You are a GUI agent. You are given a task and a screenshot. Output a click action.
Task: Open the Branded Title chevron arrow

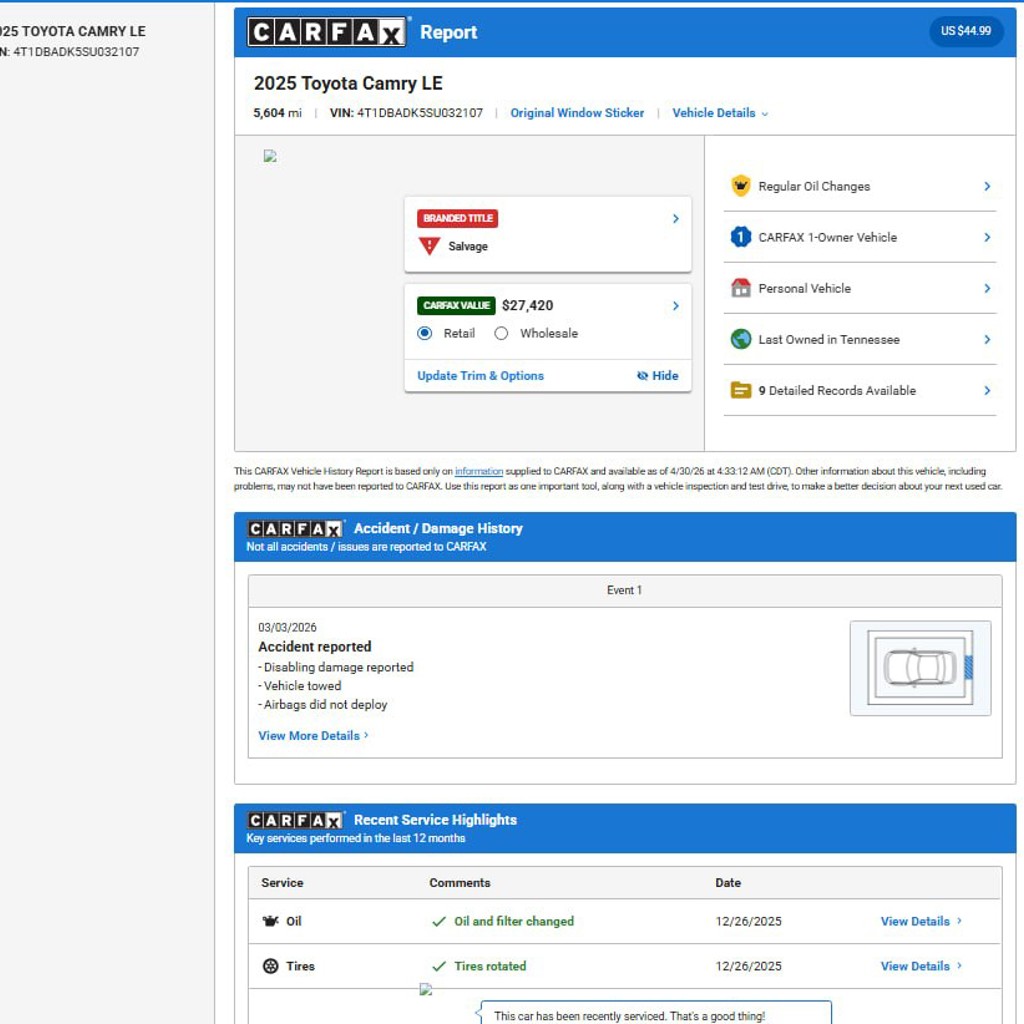click(676, 218)
